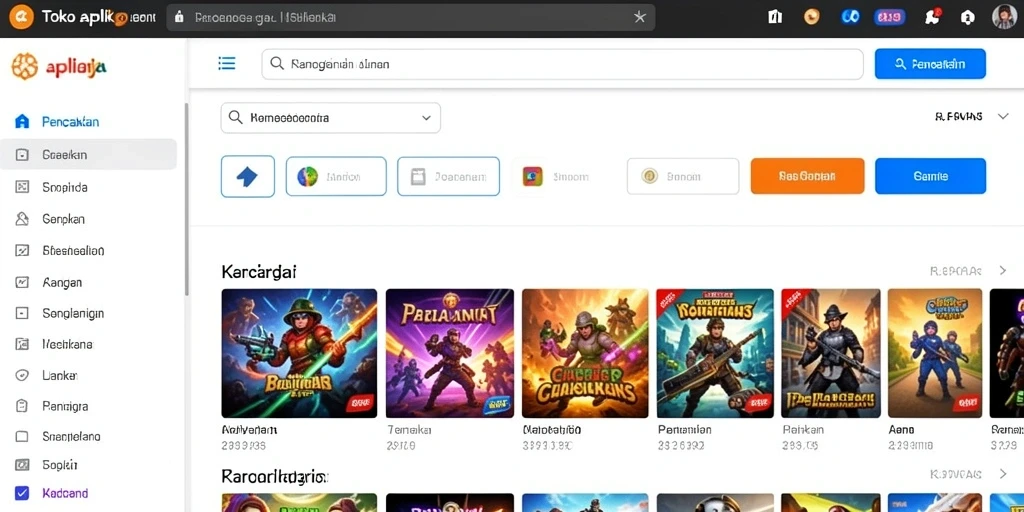
Task: Click the Lanker circle-check sidebar icon
Action: click(x=22, y=376)
